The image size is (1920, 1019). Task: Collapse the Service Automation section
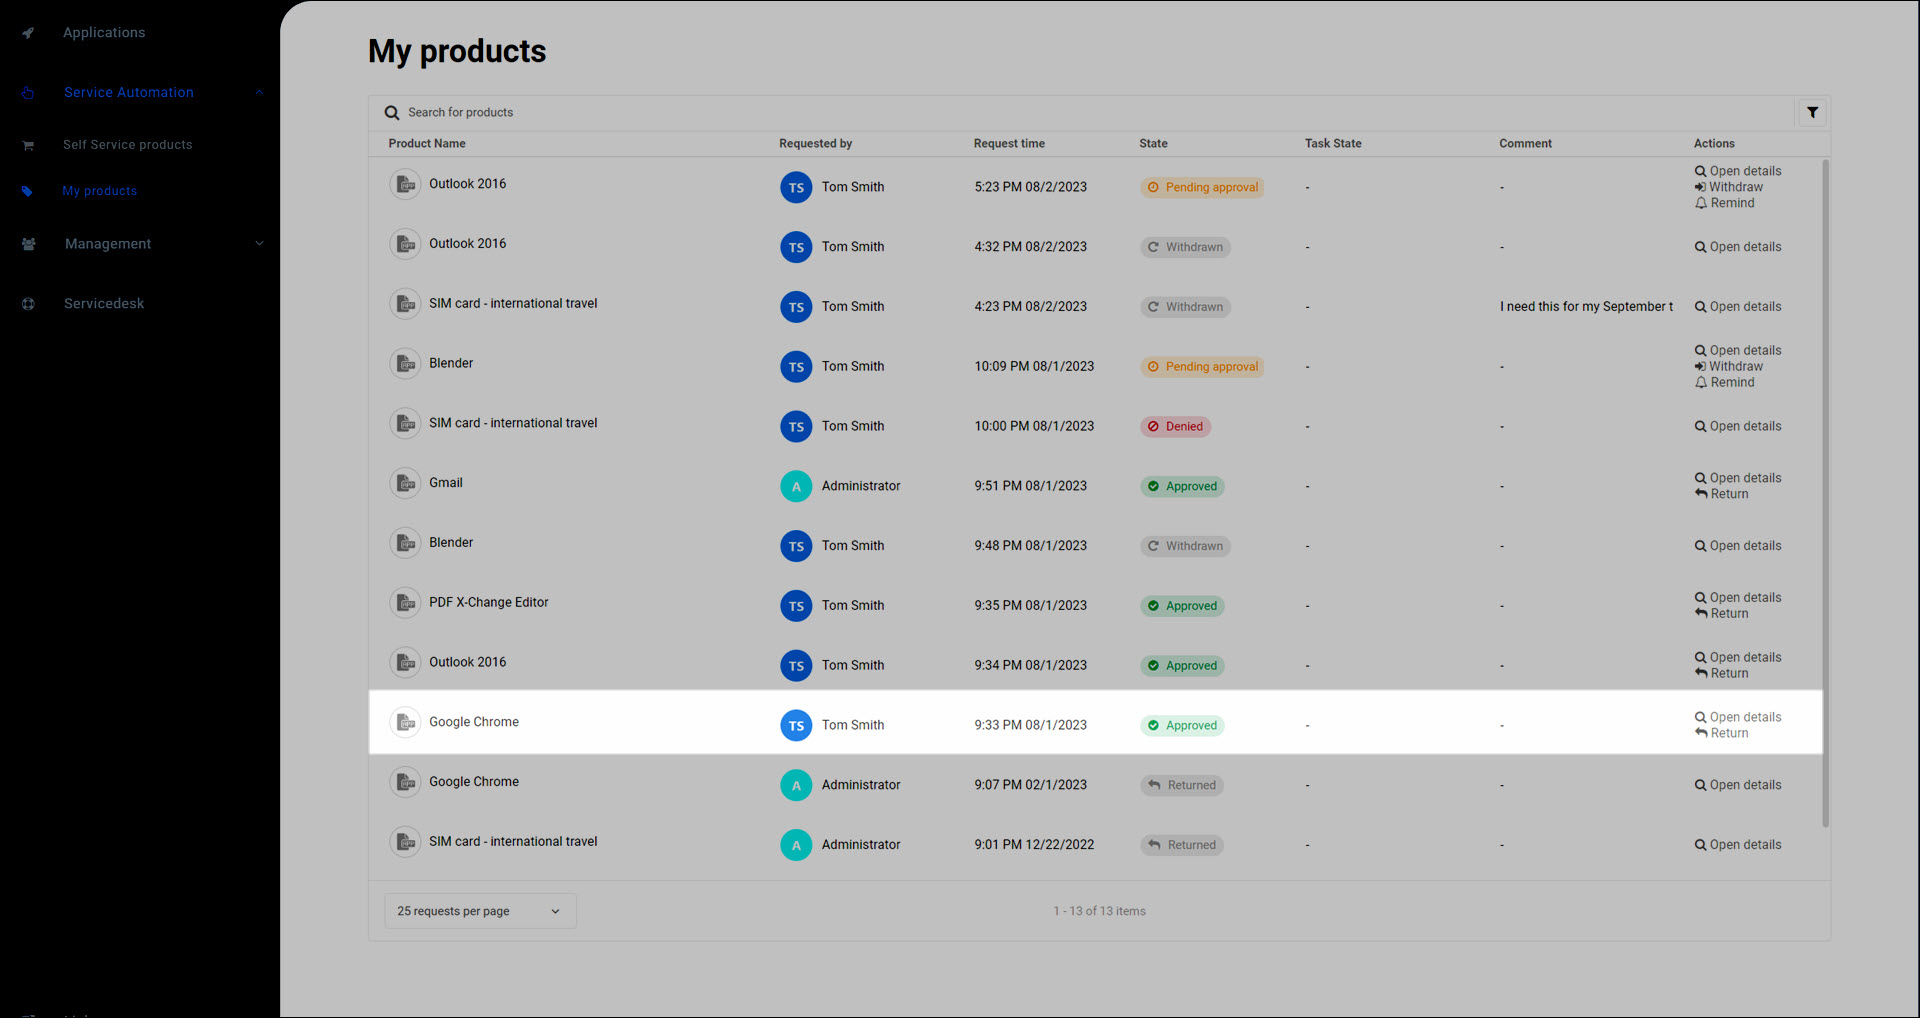click(x=259, y=92)
